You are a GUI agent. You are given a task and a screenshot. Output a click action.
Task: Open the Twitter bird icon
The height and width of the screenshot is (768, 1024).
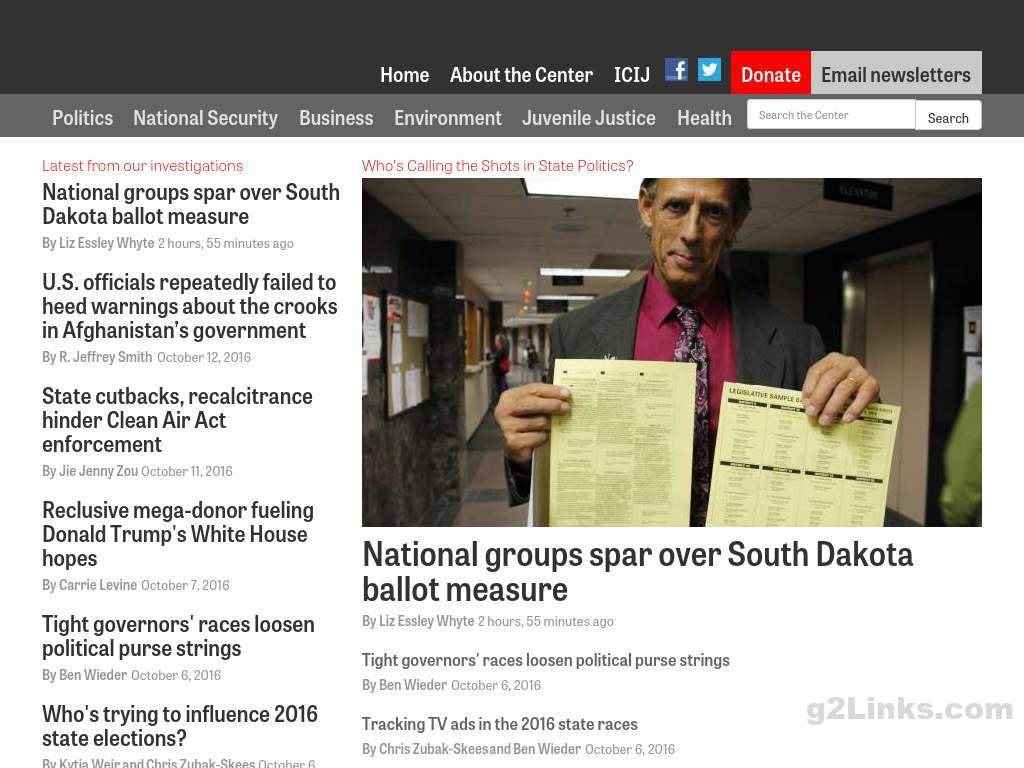(x=709, y=69)
